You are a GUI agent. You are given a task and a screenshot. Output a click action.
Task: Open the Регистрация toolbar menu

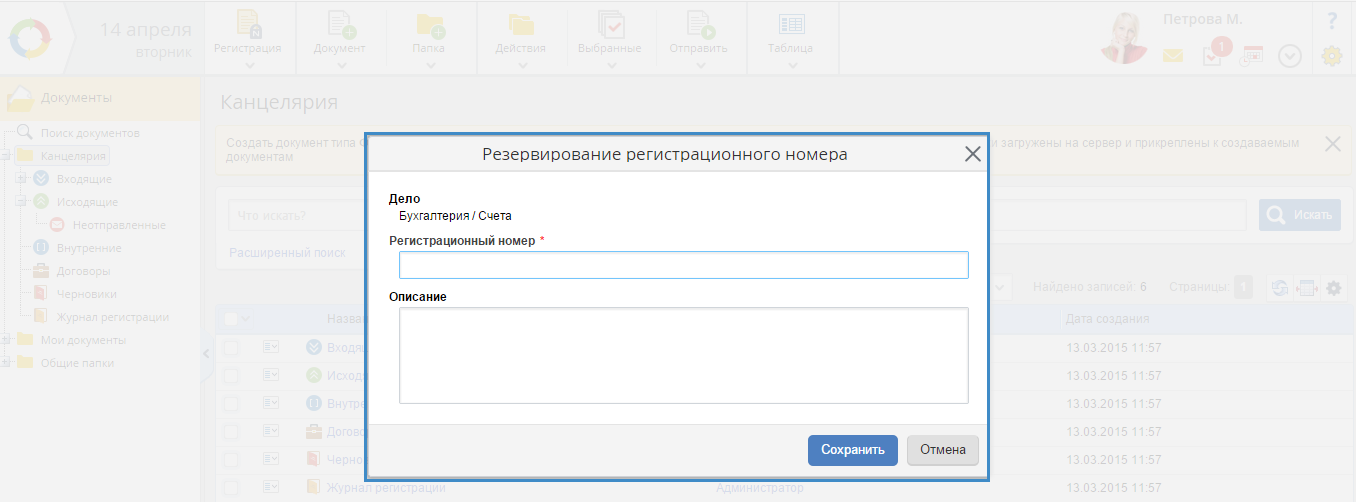click(248, 40)
